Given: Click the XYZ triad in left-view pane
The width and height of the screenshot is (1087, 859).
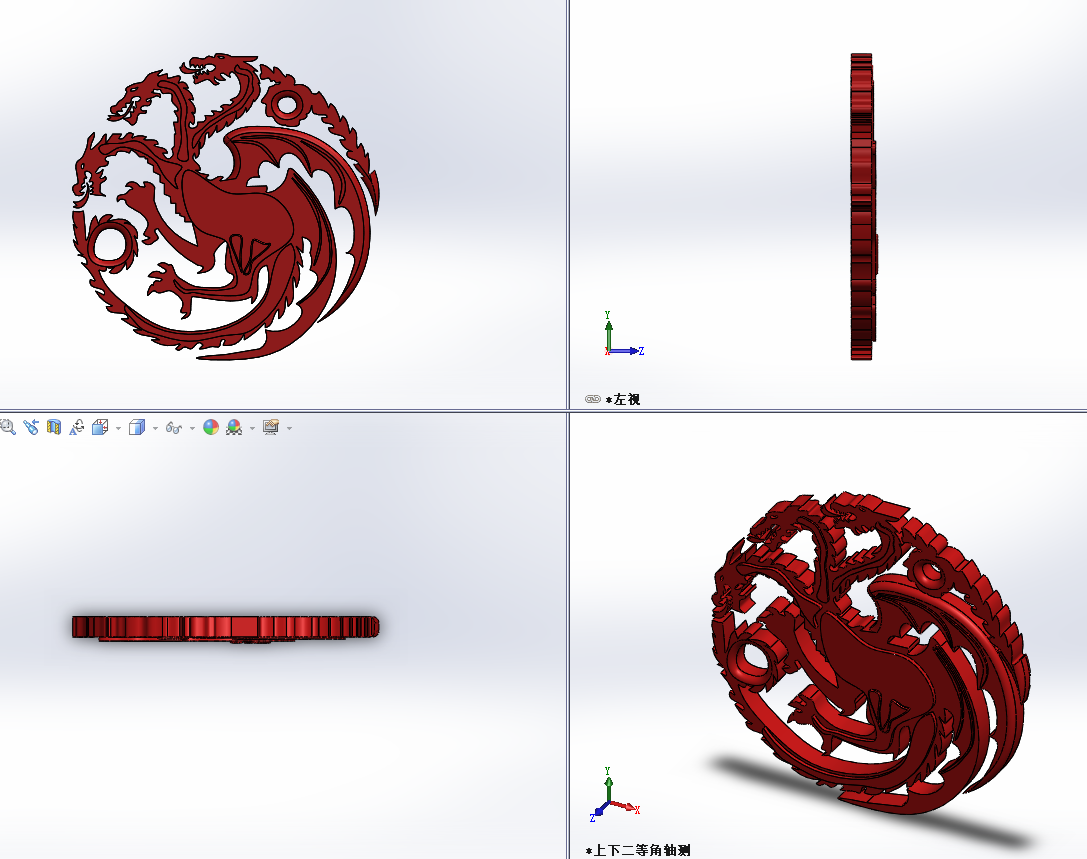Looking at the screenshot, I should [x=623, y=334].
